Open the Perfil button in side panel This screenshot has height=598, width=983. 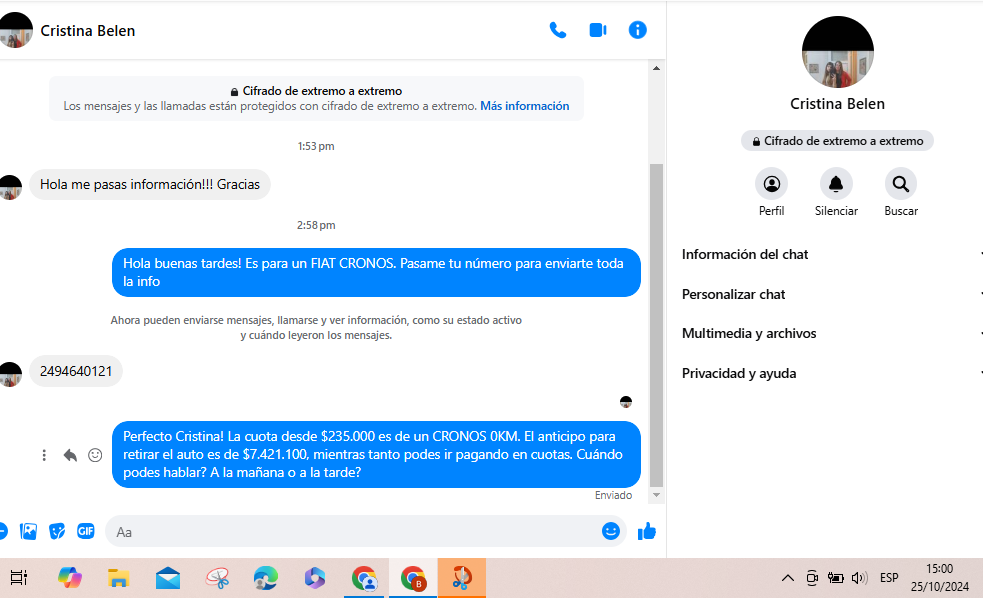771,184
